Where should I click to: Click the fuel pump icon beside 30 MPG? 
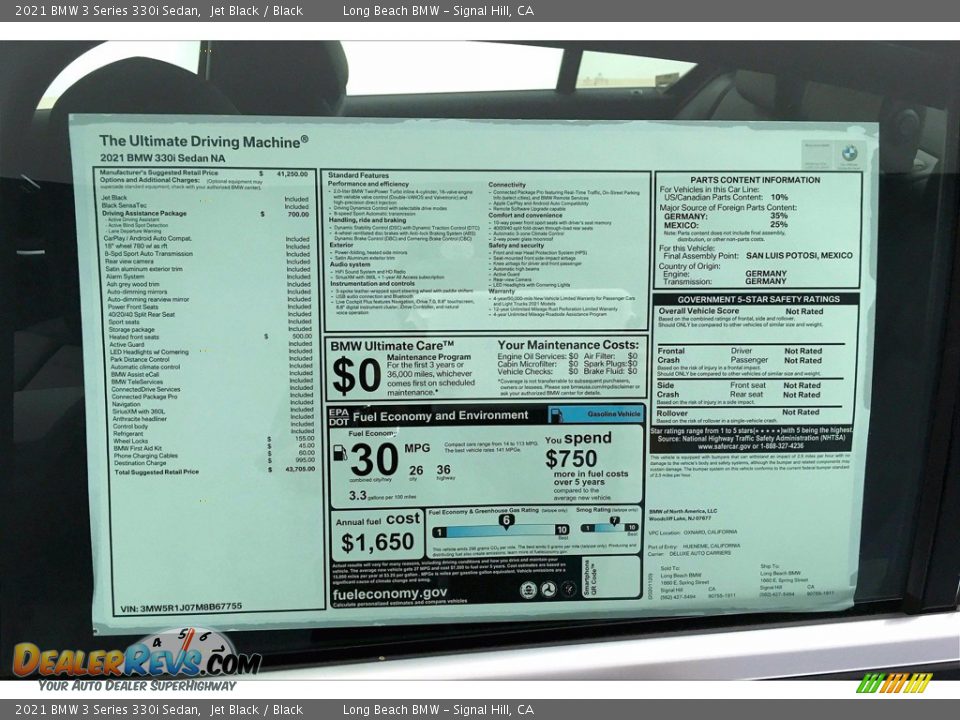[x=339, y=453]
